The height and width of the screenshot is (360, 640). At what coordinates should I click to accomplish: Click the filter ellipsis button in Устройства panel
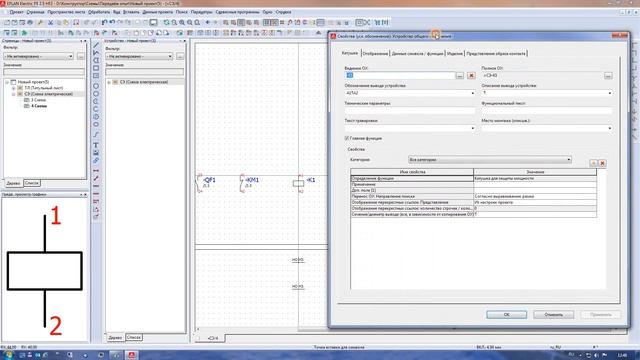[180, 56]
